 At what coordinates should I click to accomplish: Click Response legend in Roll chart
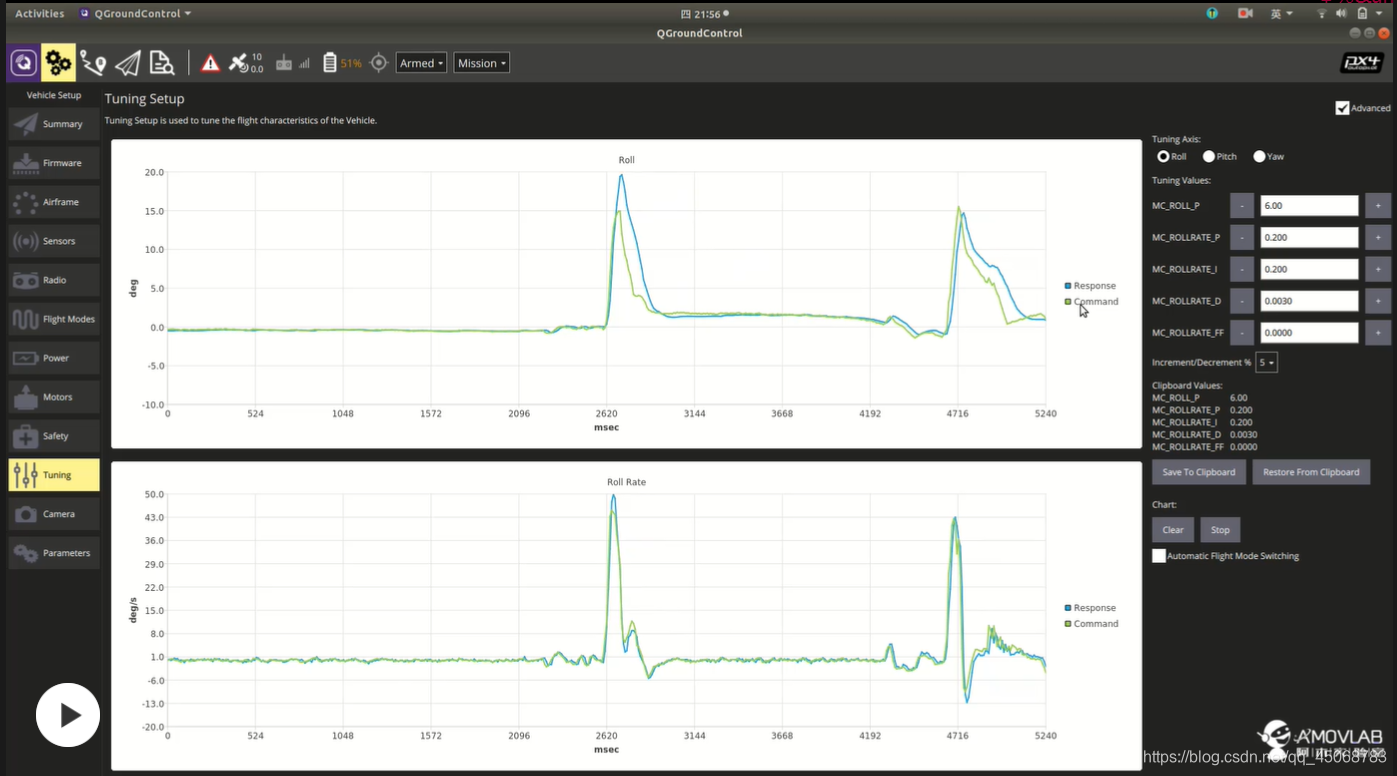[x=1090, y=286]
